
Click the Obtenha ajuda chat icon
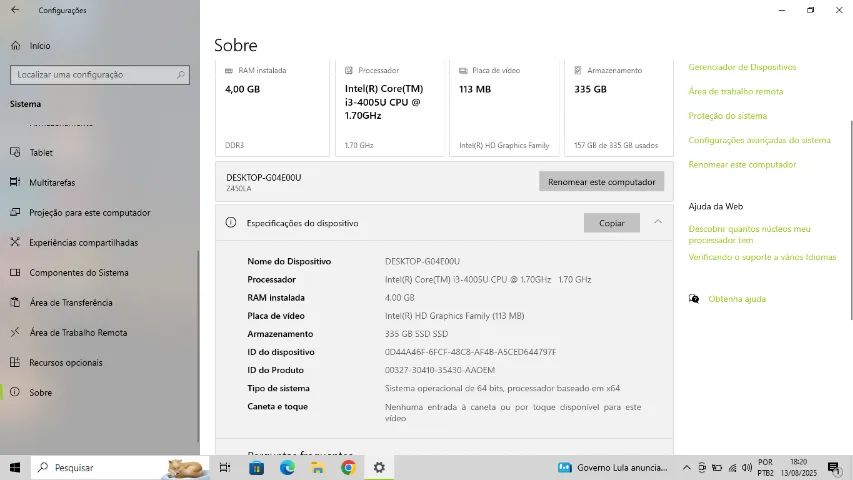(694, 299)
